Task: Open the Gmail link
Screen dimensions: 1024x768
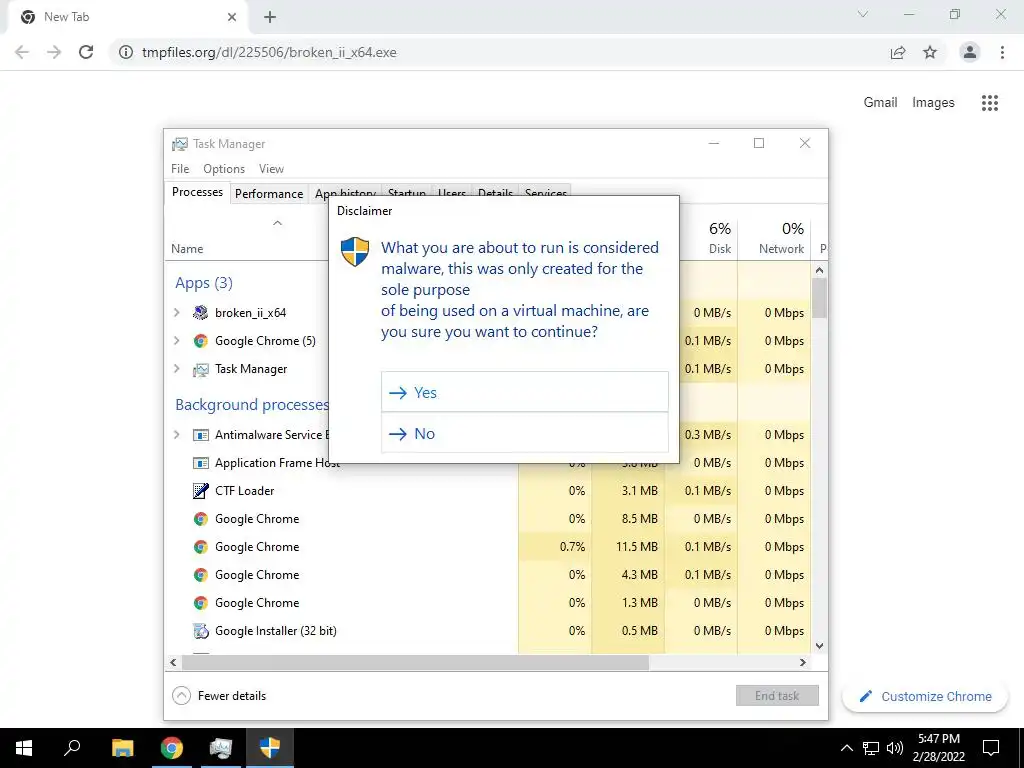Action: click(x=880, y=103)
